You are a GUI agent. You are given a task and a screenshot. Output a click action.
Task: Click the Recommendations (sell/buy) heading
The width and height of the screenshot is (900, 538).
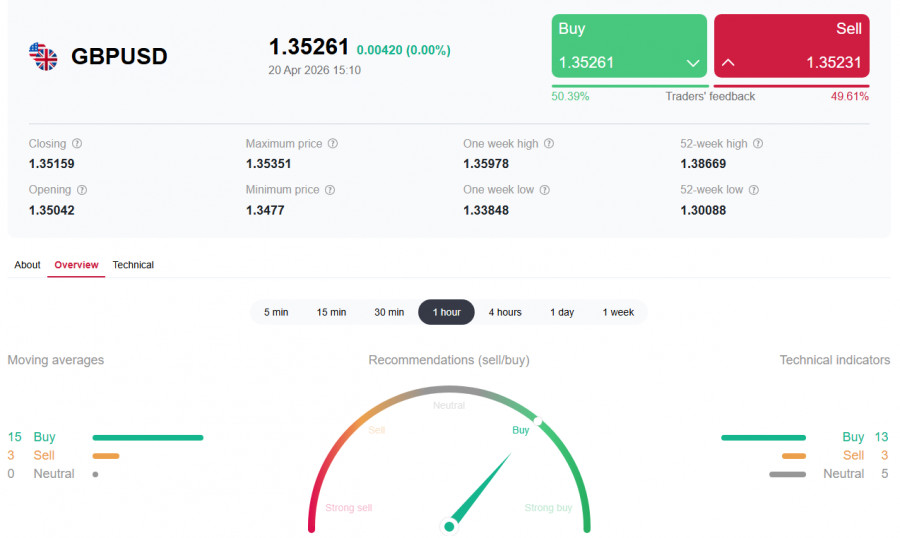click(x=449, y=360)
